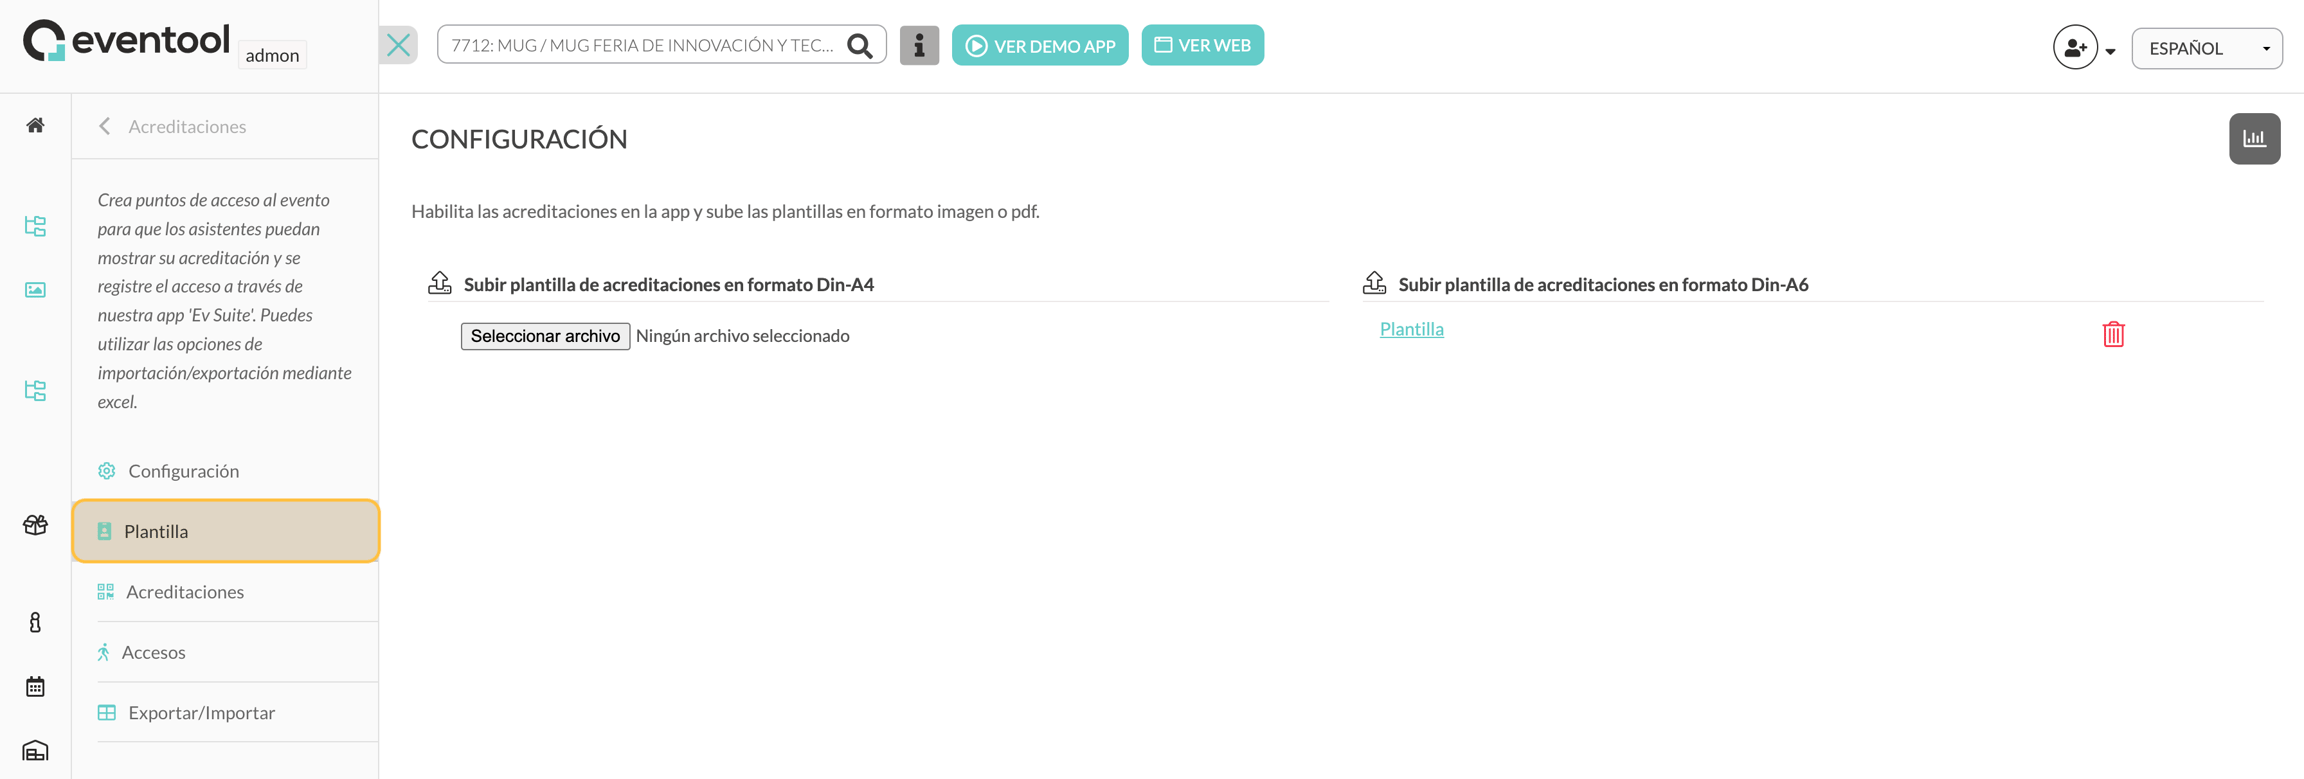Delete the Din-A6 Plantilla with trash icon
The image size is (2304, 779).
coord(2113,334)
